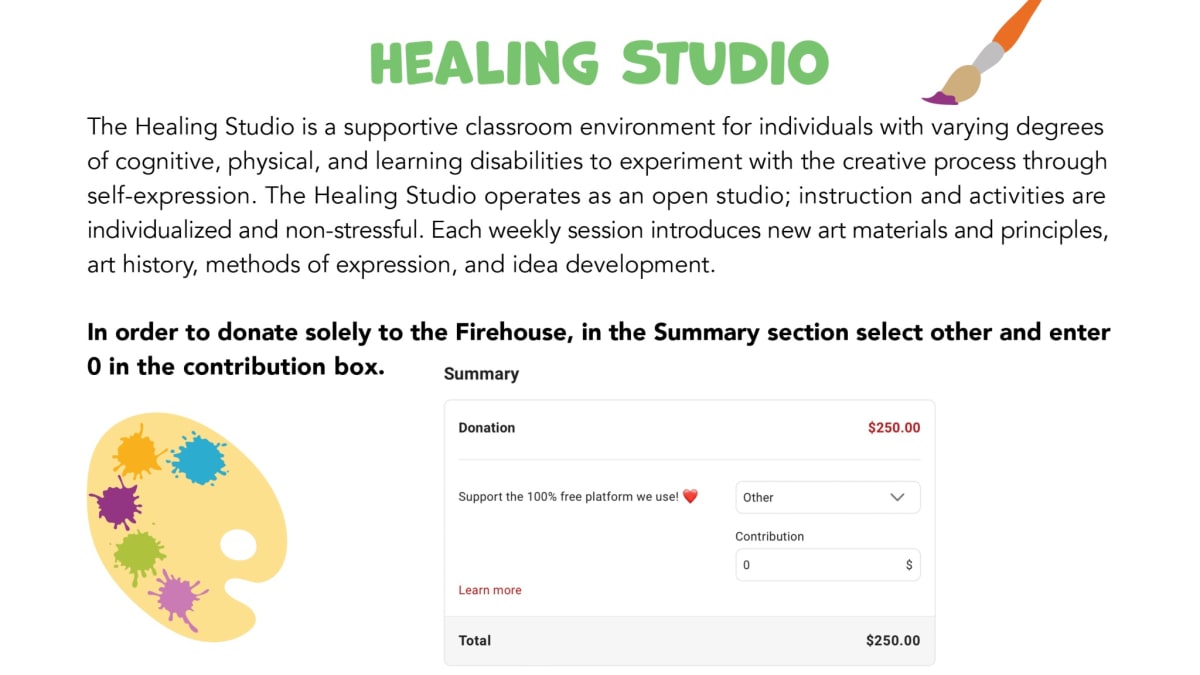Click the thumb hole of the palette
The height and width of the screenshot is (675, 1200).
[x=238, y=546]
